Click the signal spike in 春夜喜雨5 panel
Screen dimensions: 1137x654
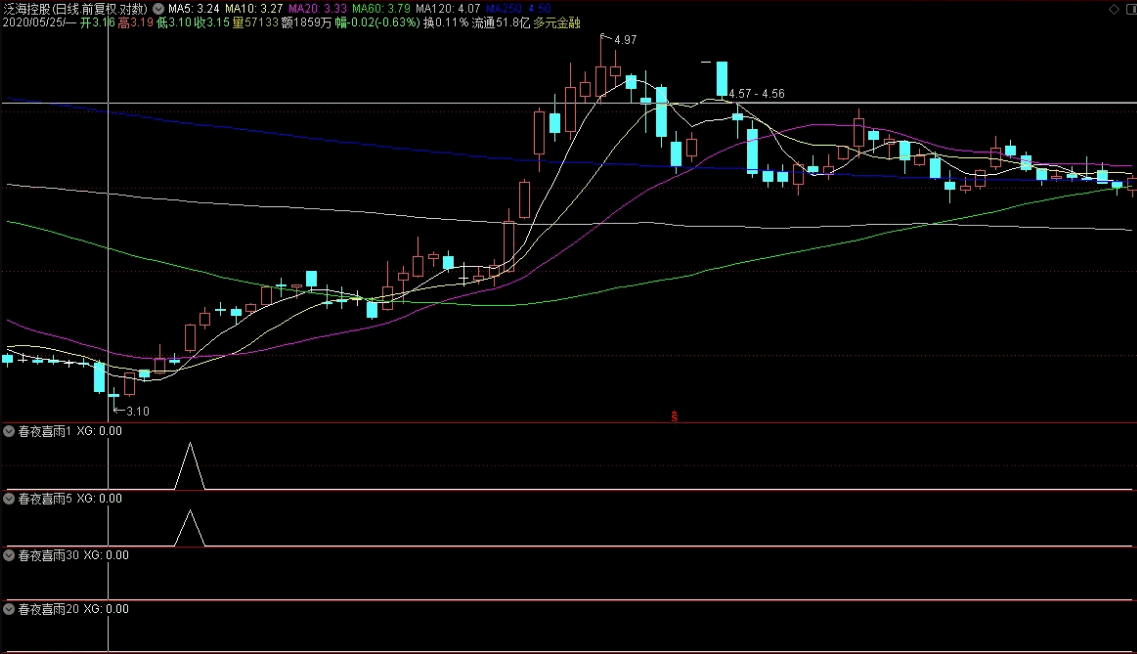tap(190, 528)
